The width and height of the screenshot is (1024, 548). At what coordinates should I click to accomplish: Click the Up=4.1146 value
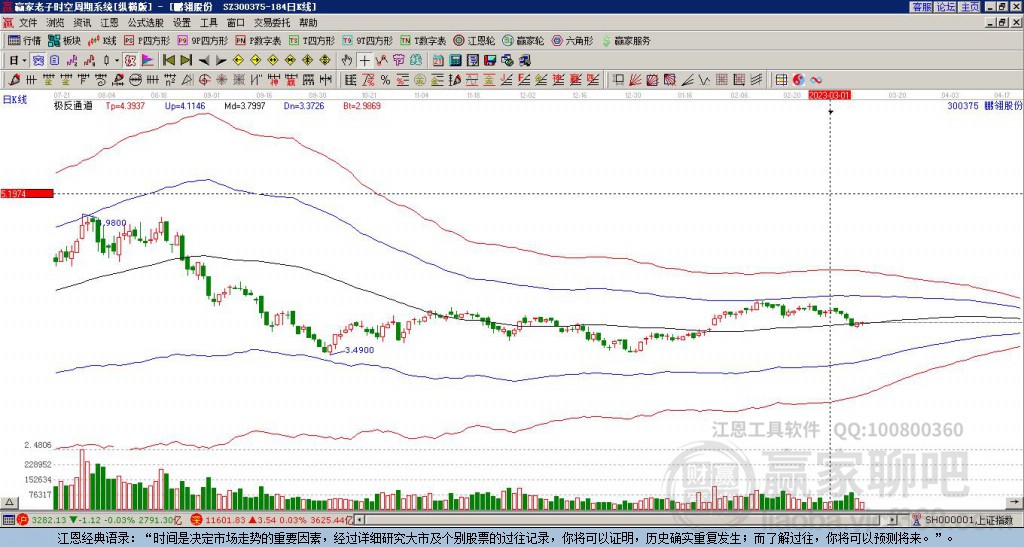coord(185,105)
